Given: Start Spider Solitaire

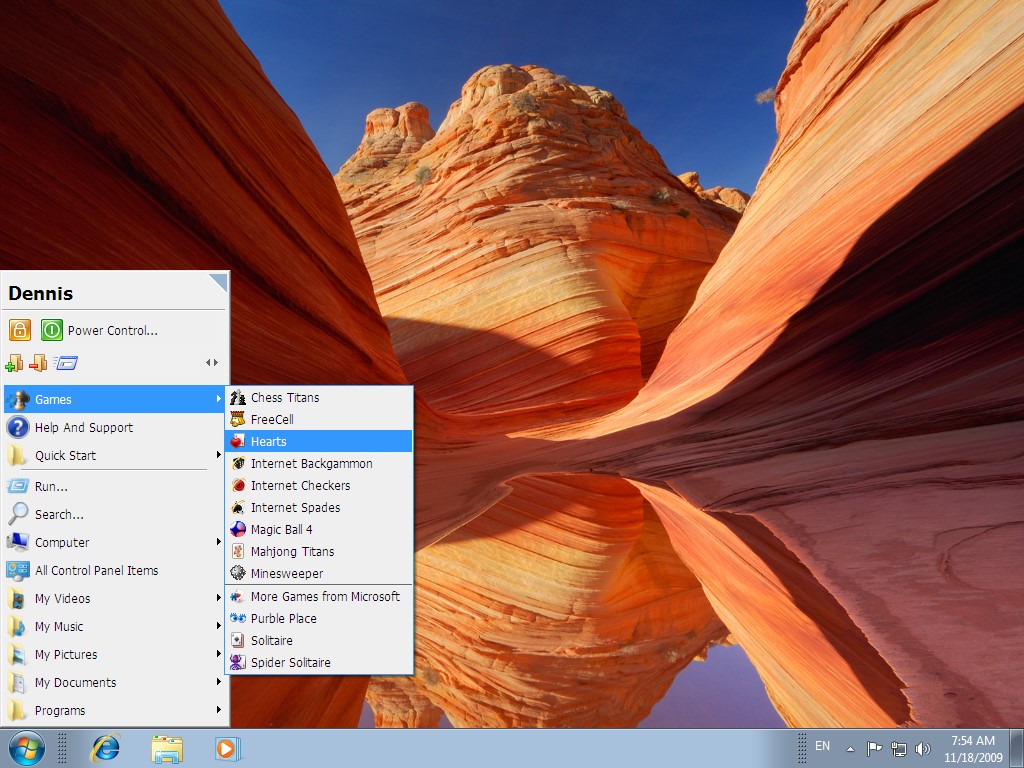Looking at the screenshot, I should [319, 662].
